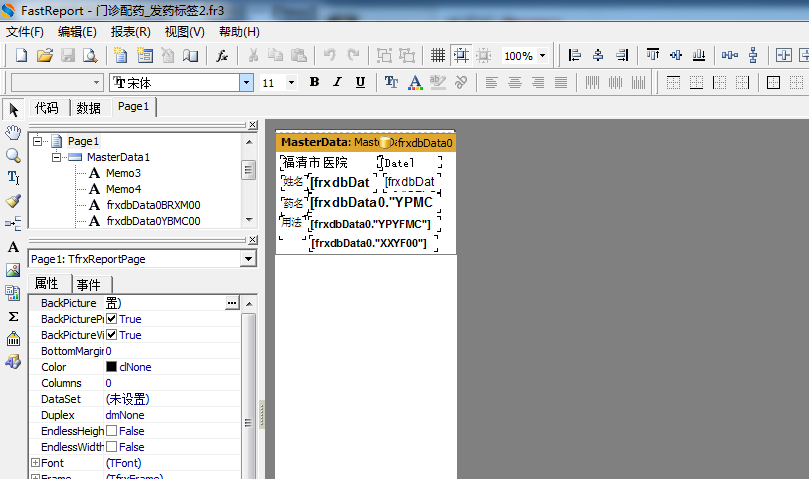This screenshot has width=809, height=479.
Task: Open a report file with the folder icon
Action: coord(45,55)
